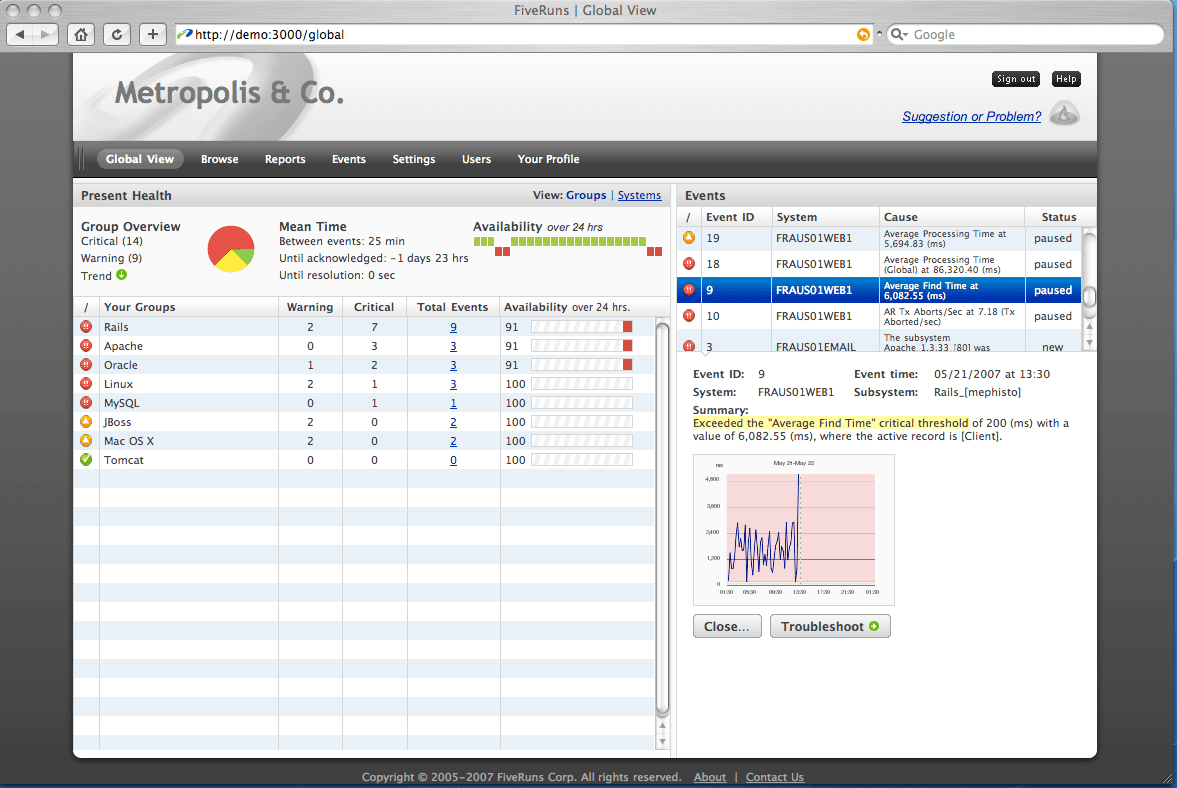The image size is (1177, 788).
Task: Click Rails availability bar
Action: [582, 326]
